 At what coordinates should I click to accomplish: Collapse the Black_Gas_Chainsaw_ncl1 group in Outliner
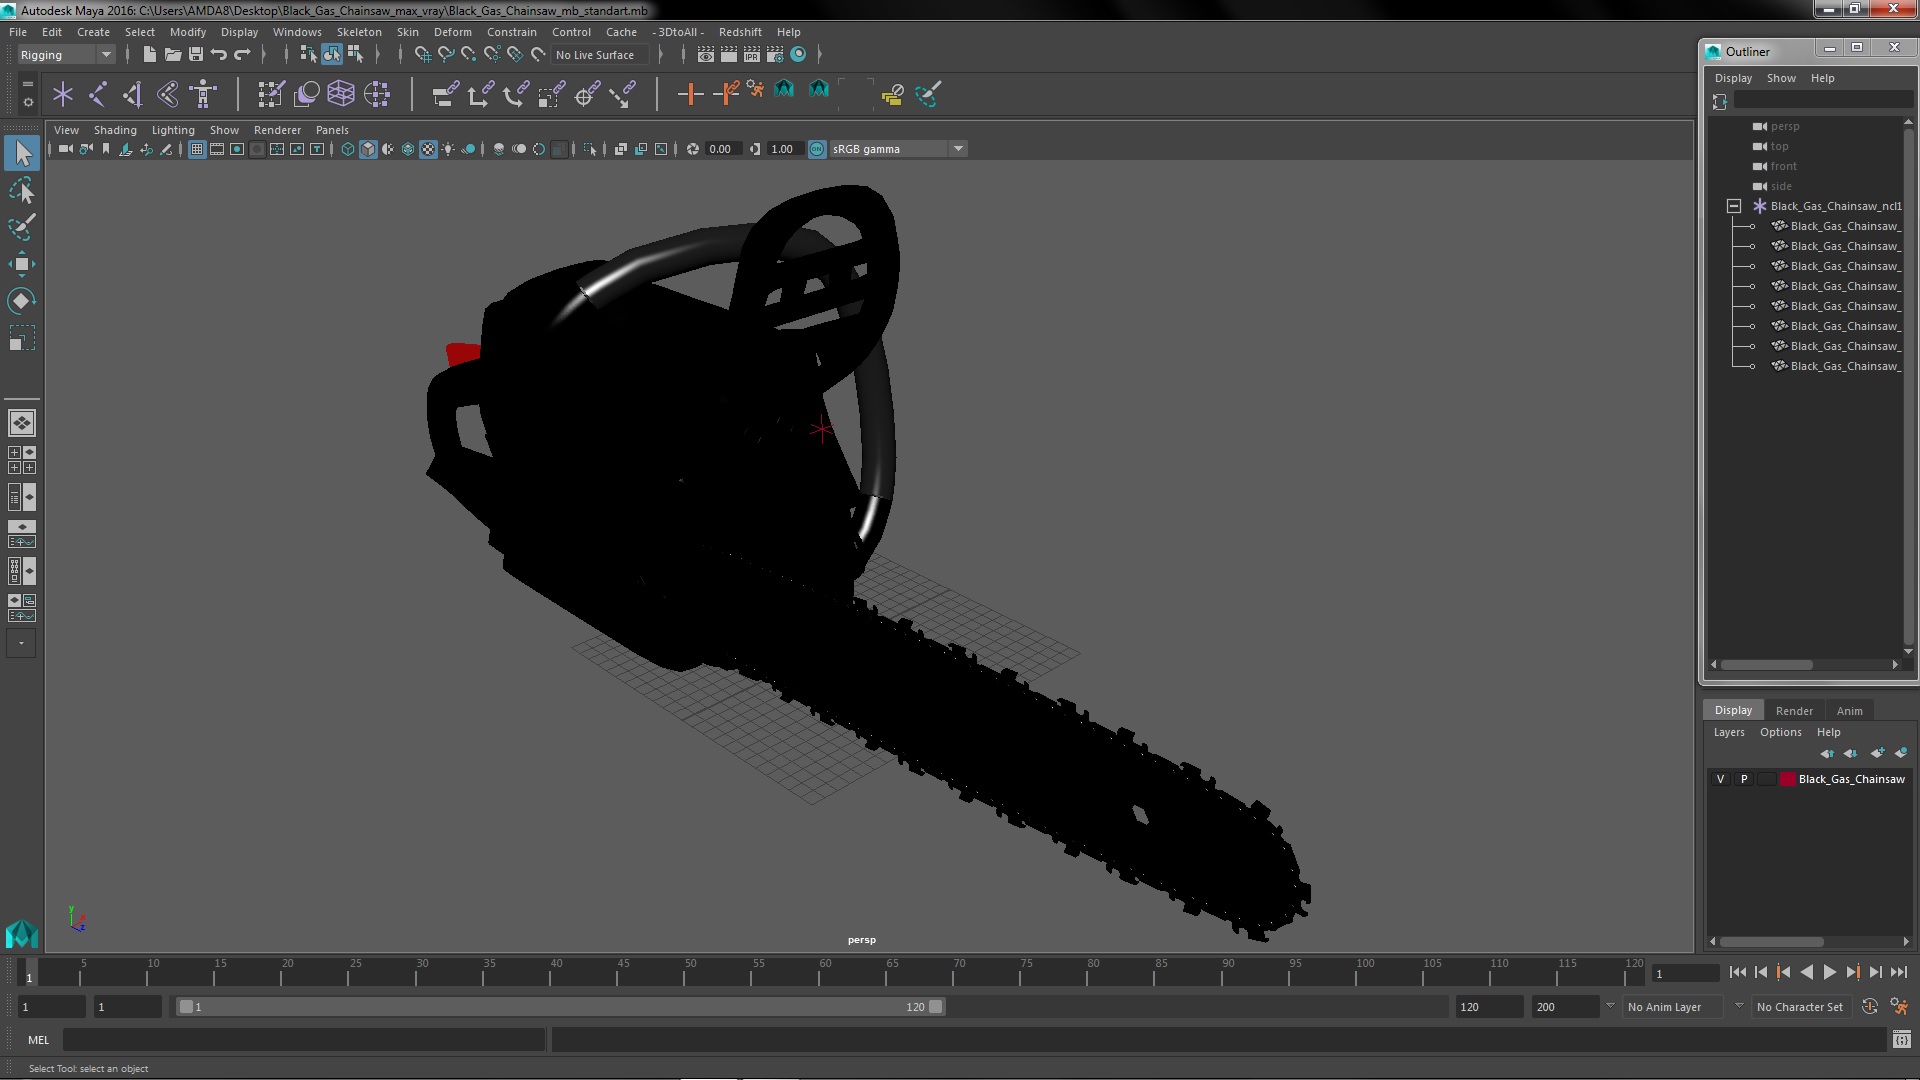tap(1734, 206)
